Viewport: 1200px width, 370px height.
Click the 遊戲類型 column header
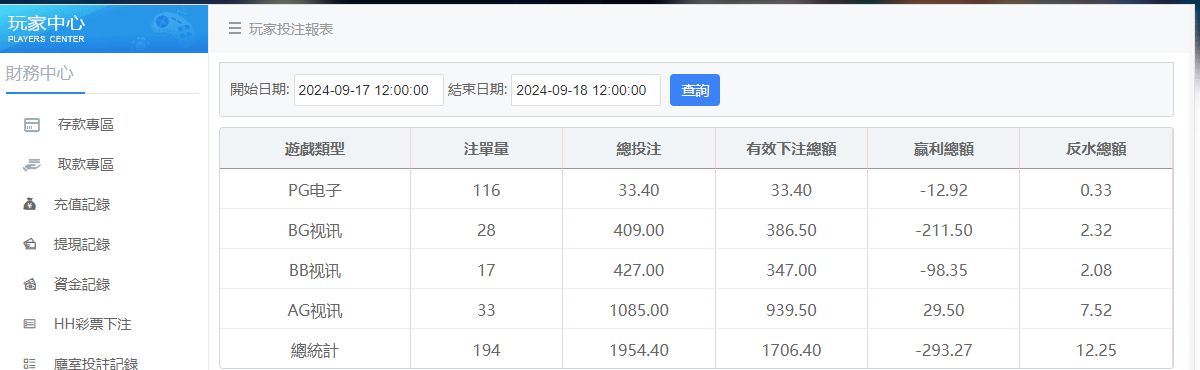tap(315, 149)
